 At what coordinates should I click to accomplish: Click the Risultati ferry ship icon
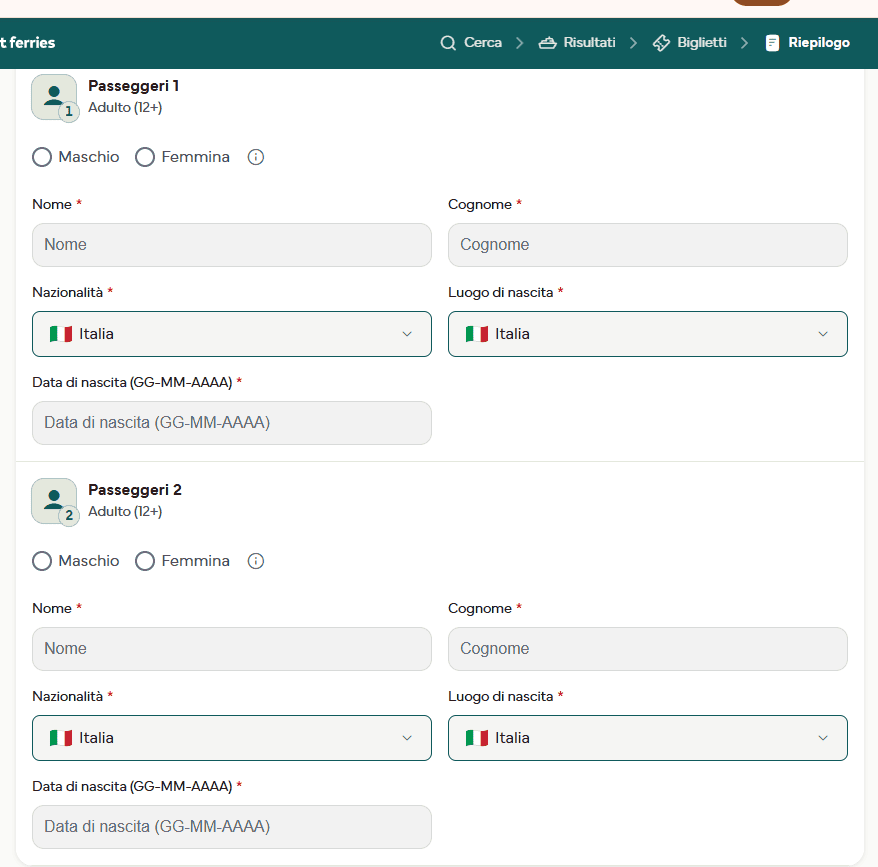click(x=548, y=43)
